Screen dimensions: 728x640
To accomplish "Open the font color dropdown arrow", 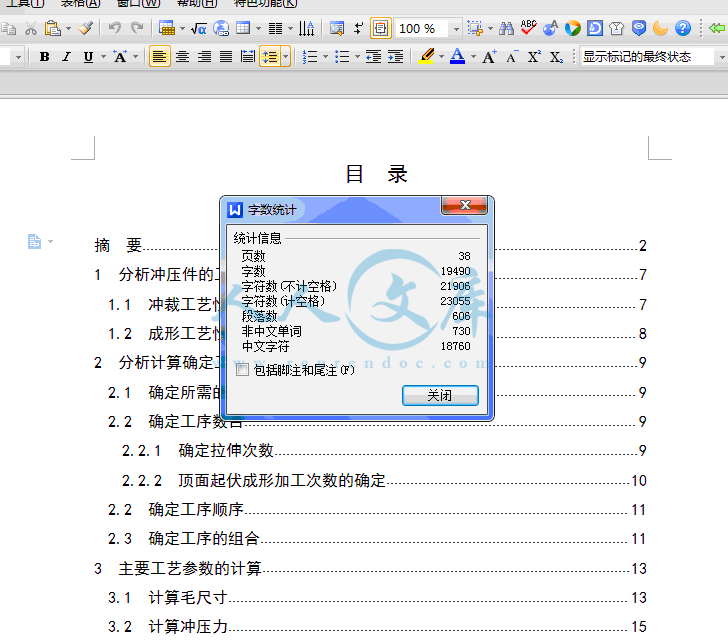I will [474, 57].
